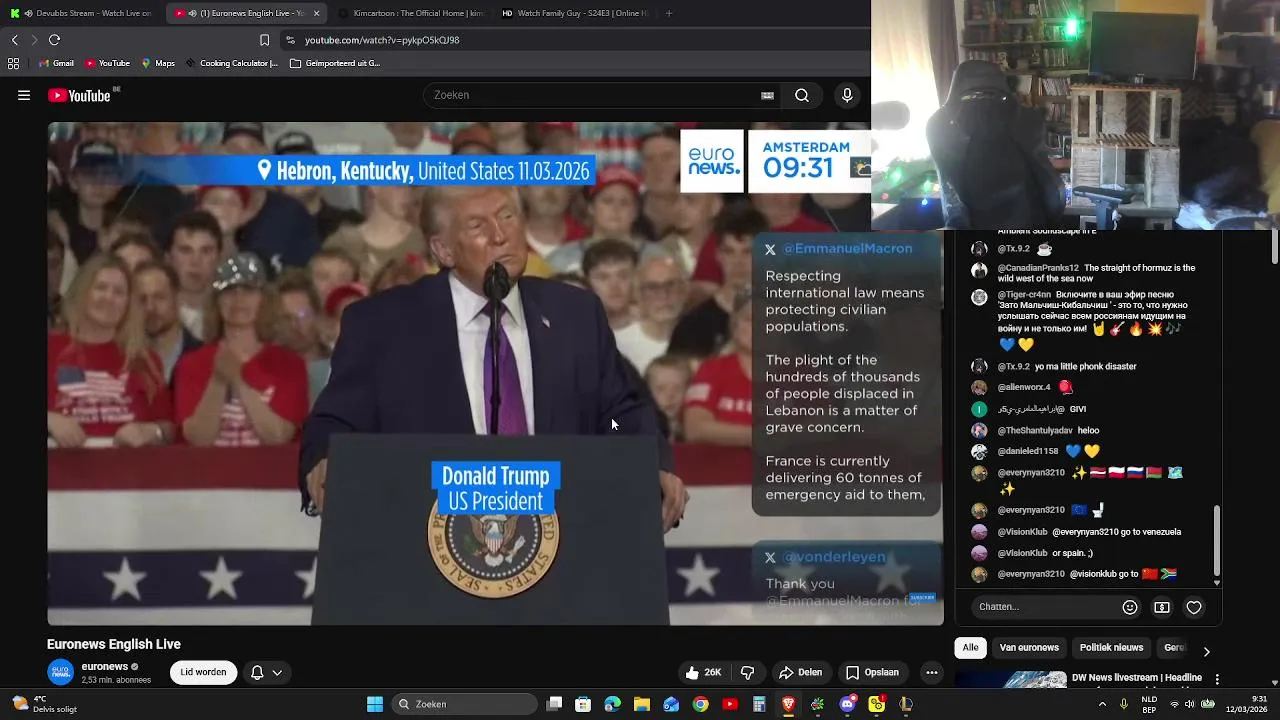
Task: Click the youtube.com address bar URL
Action: coord(382,40)
